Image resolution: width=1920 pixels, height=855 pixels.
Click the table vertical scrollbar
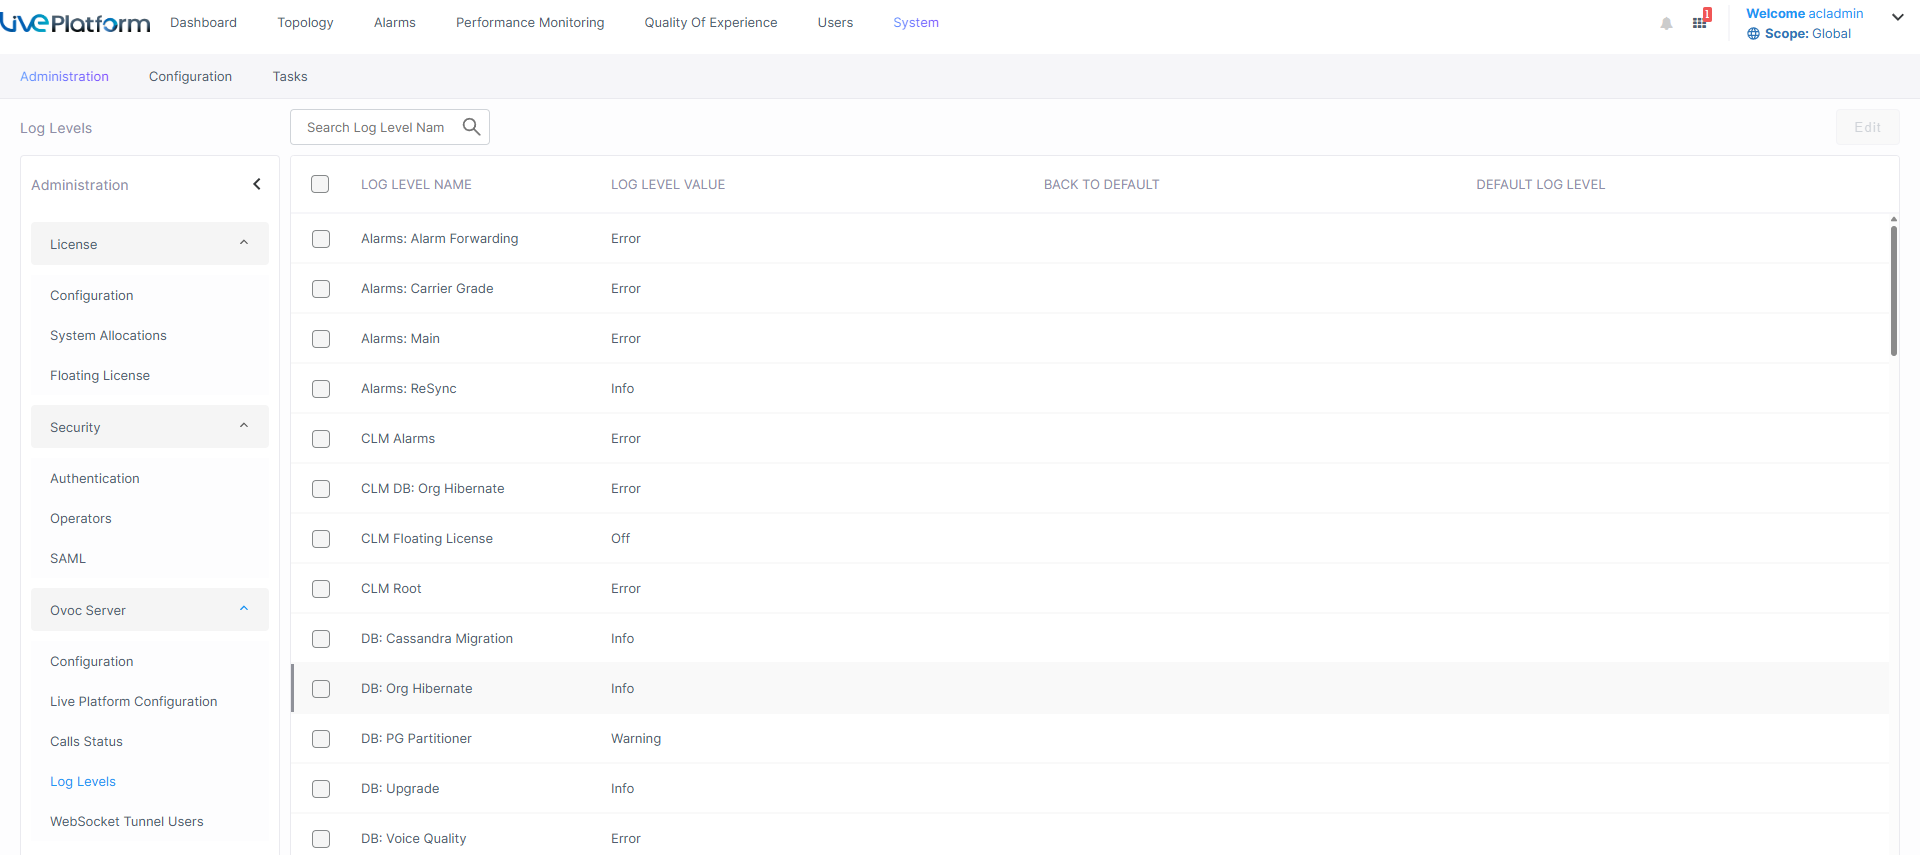[1893, 290]
